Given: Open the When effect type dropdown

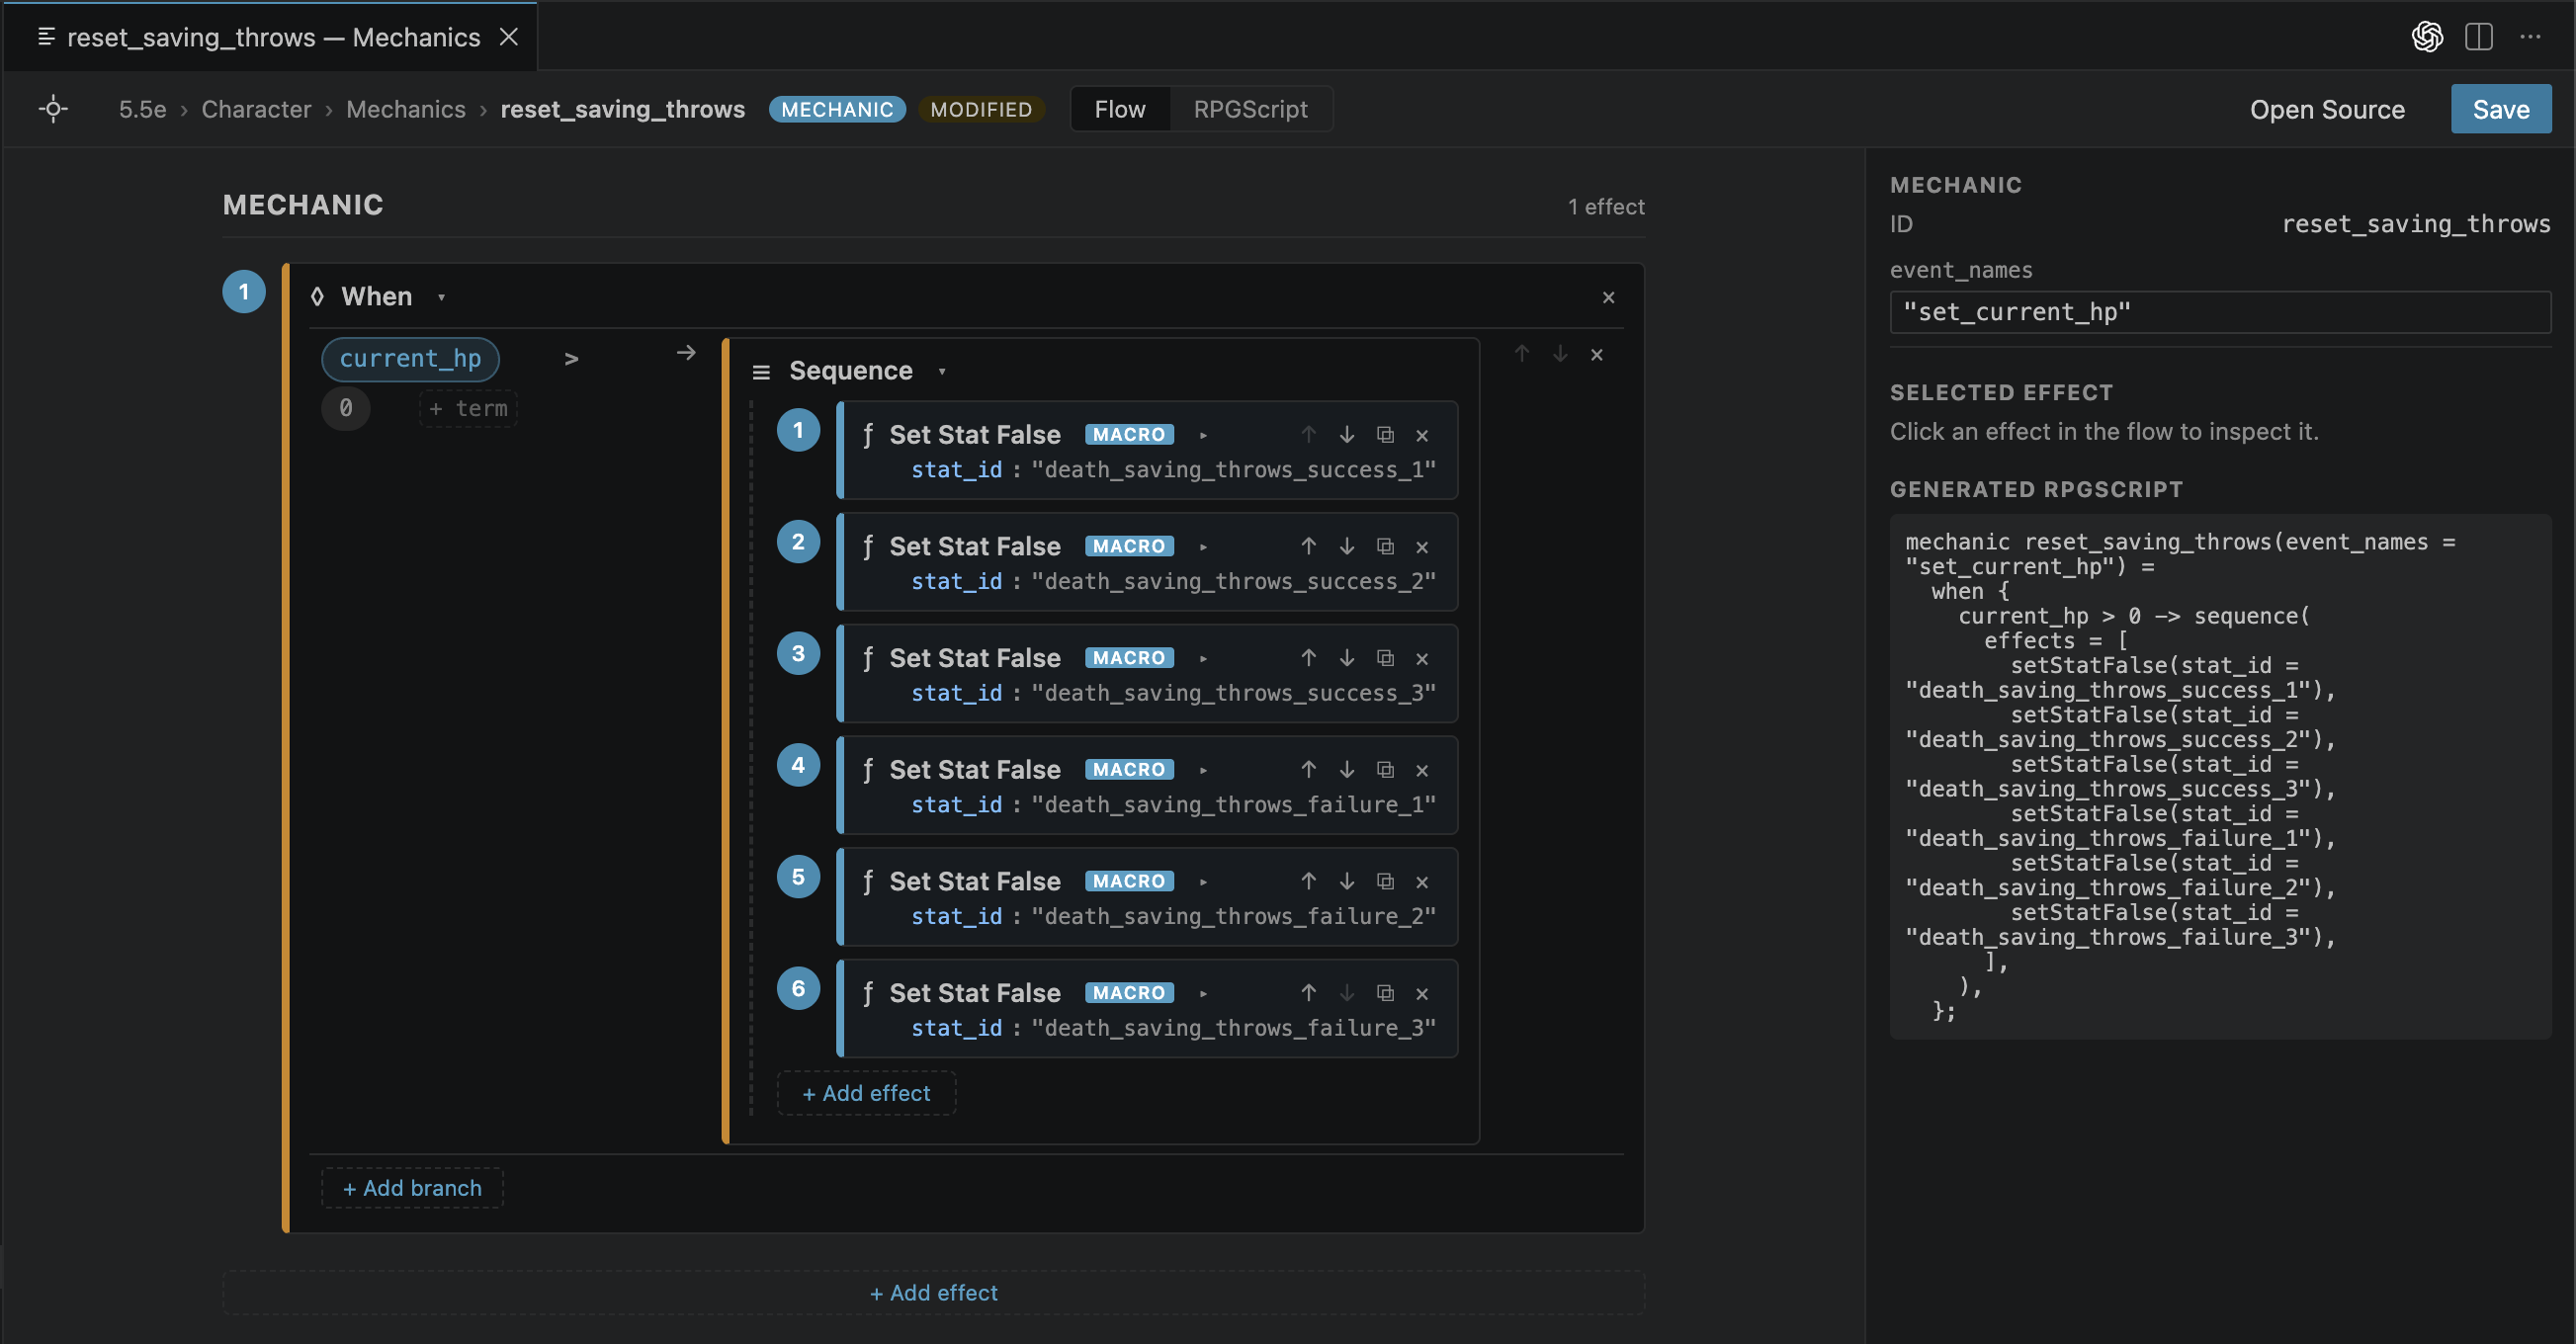Looking at the screenshot, I should coord(441,297).
